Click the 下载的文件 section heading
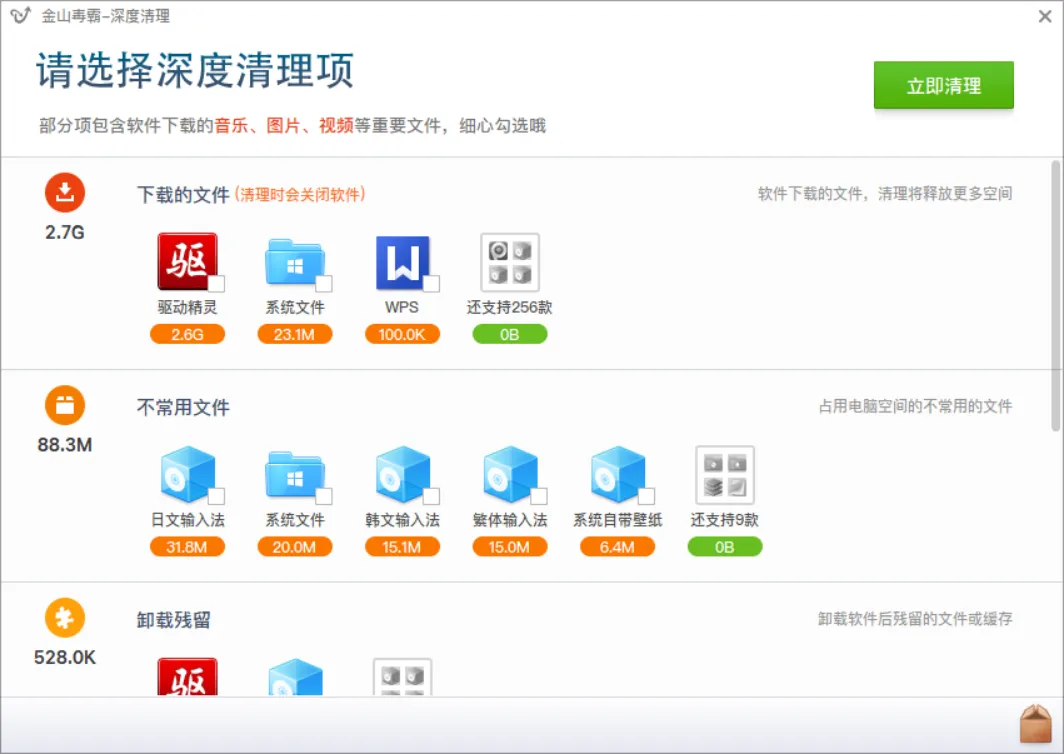This screenshot has height=754, width=1064. [x=183, y=195]
